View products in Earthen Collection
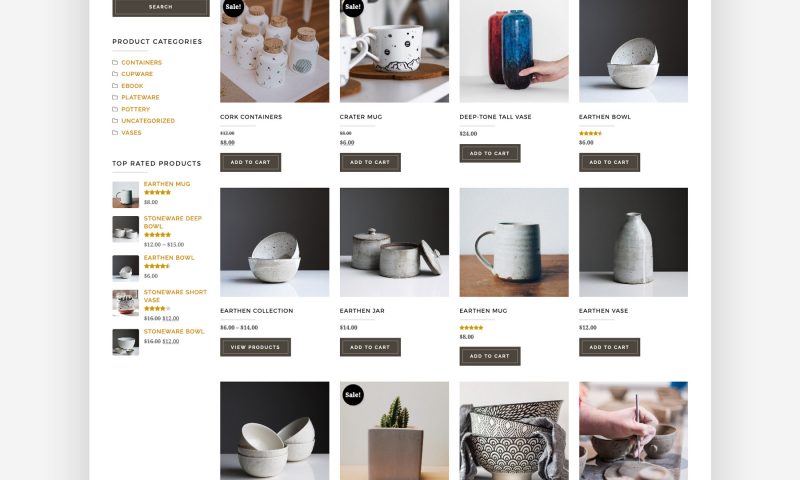The image size is (800, 480). click(x=255, y=347)
